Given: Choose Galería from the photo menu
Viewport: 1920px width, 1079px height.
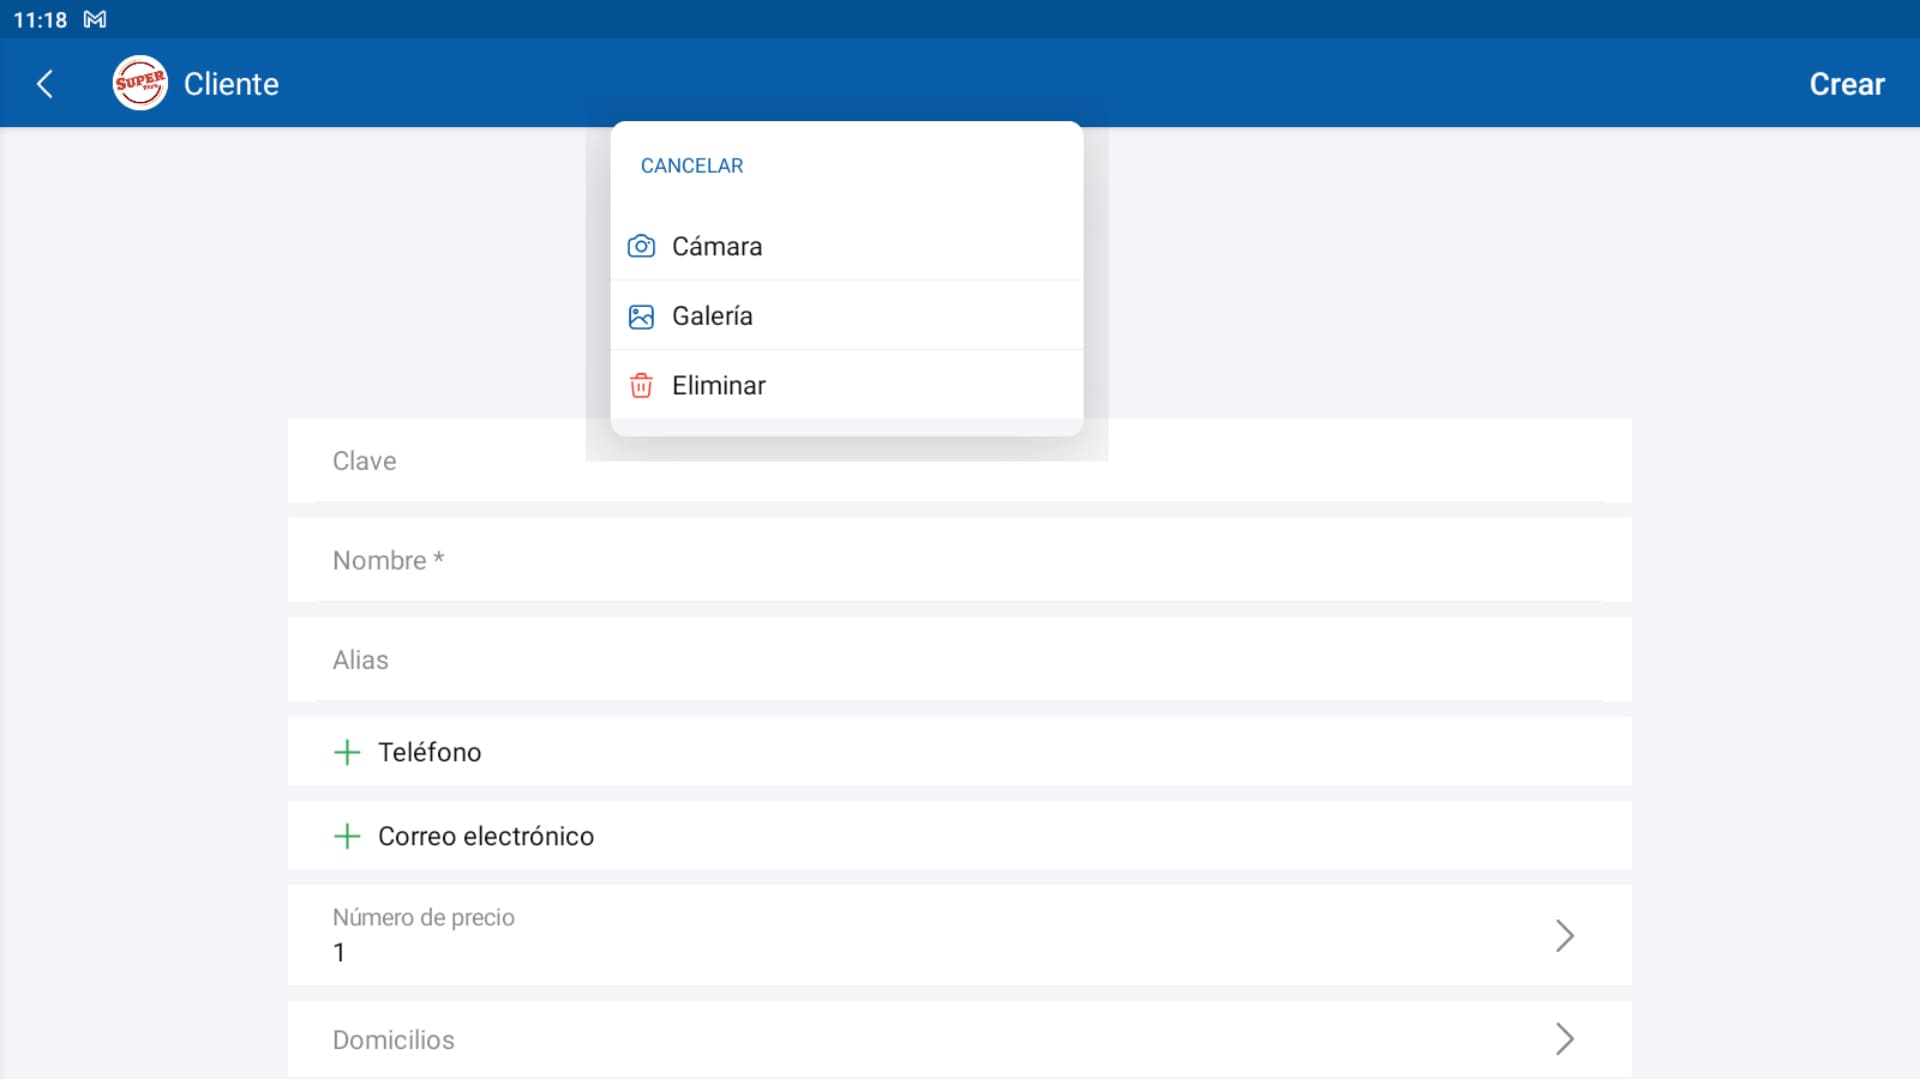Looking at the screenshot, I should (712, 316).
